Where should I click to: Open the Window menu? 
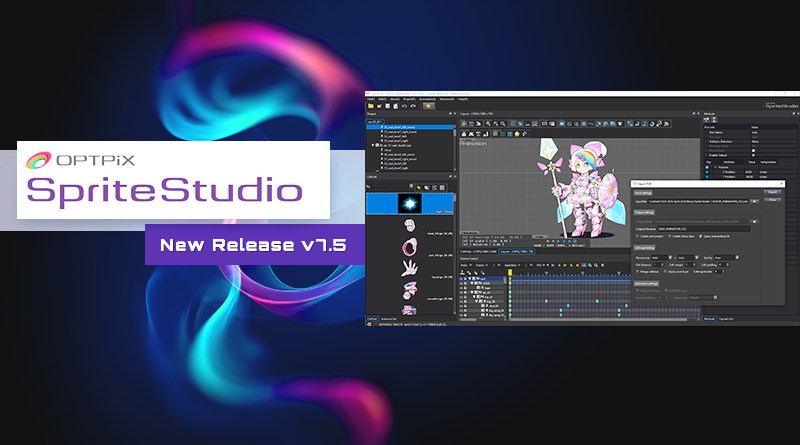446,99
